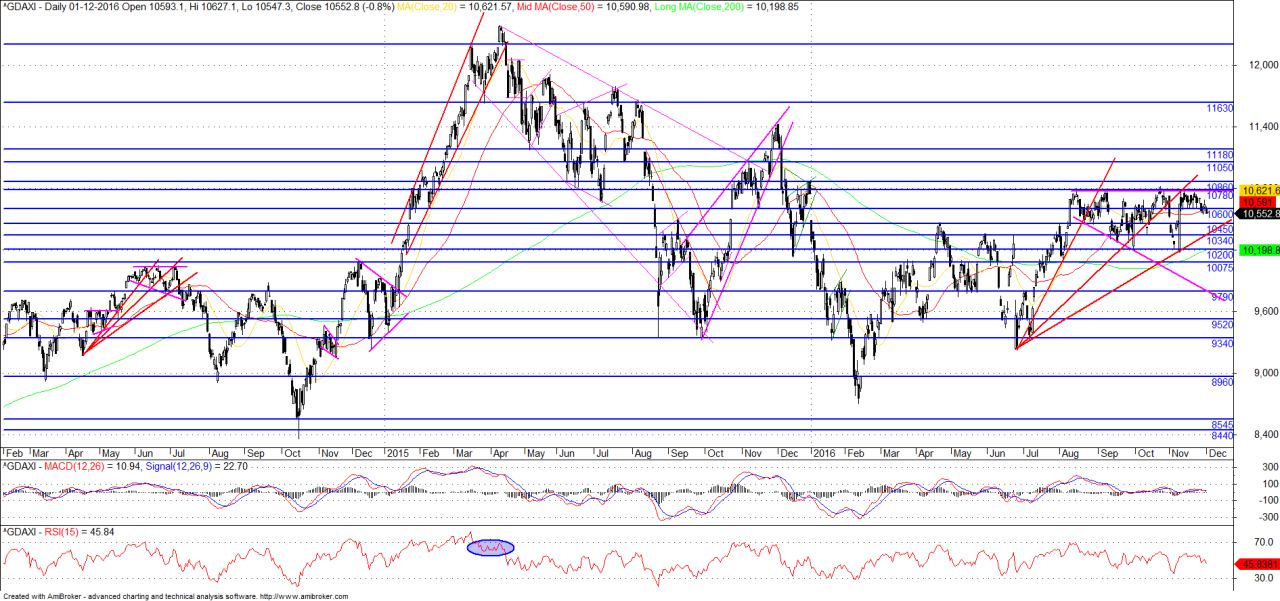Open the http://www.amibroker.com link in footer
The height and width of the screenshot is (601, 1280).
point(304,596)
